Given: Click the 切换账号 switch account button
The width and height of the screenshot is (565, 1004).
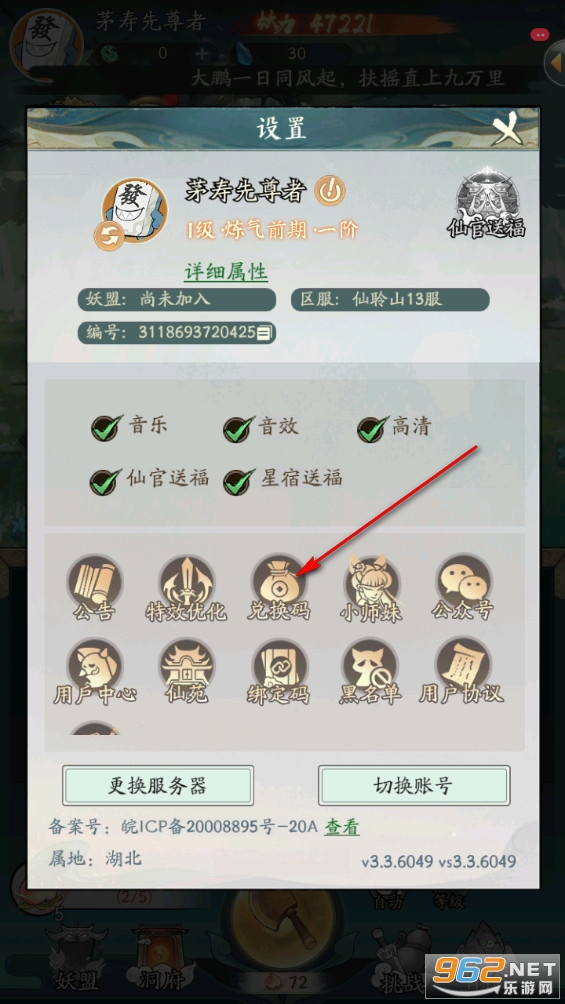Looking at the screenshot, I should coord(414,786).
